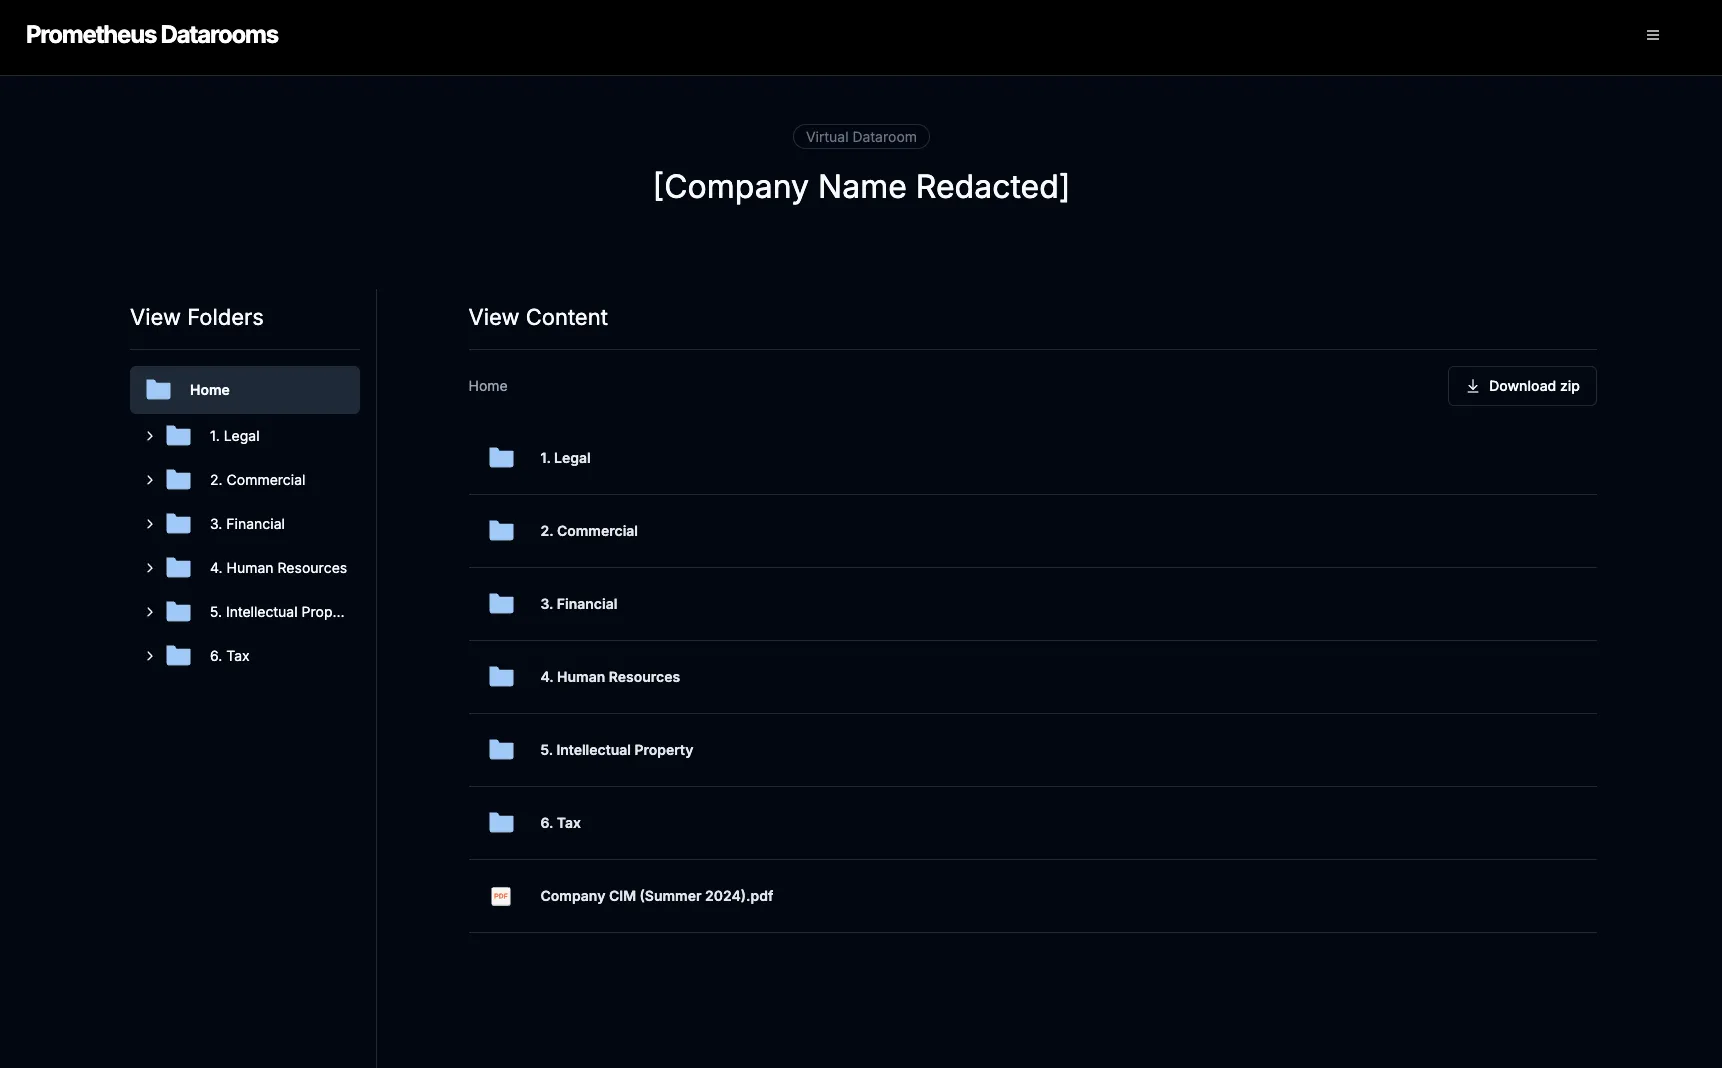Image resolution: width=1722 pixels, height=1068 pixels.
Task: Click folder icon beside 1. Legal in content
Action: pyautogui.click(x=501, y=458)
